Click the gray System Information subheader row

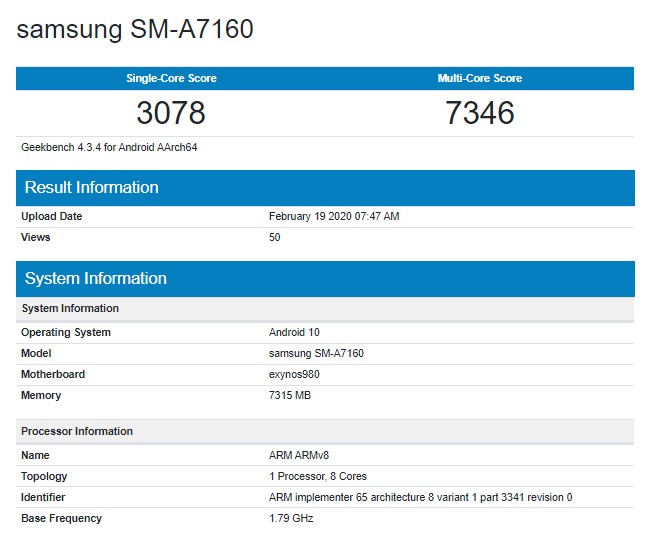pos(325,308)
